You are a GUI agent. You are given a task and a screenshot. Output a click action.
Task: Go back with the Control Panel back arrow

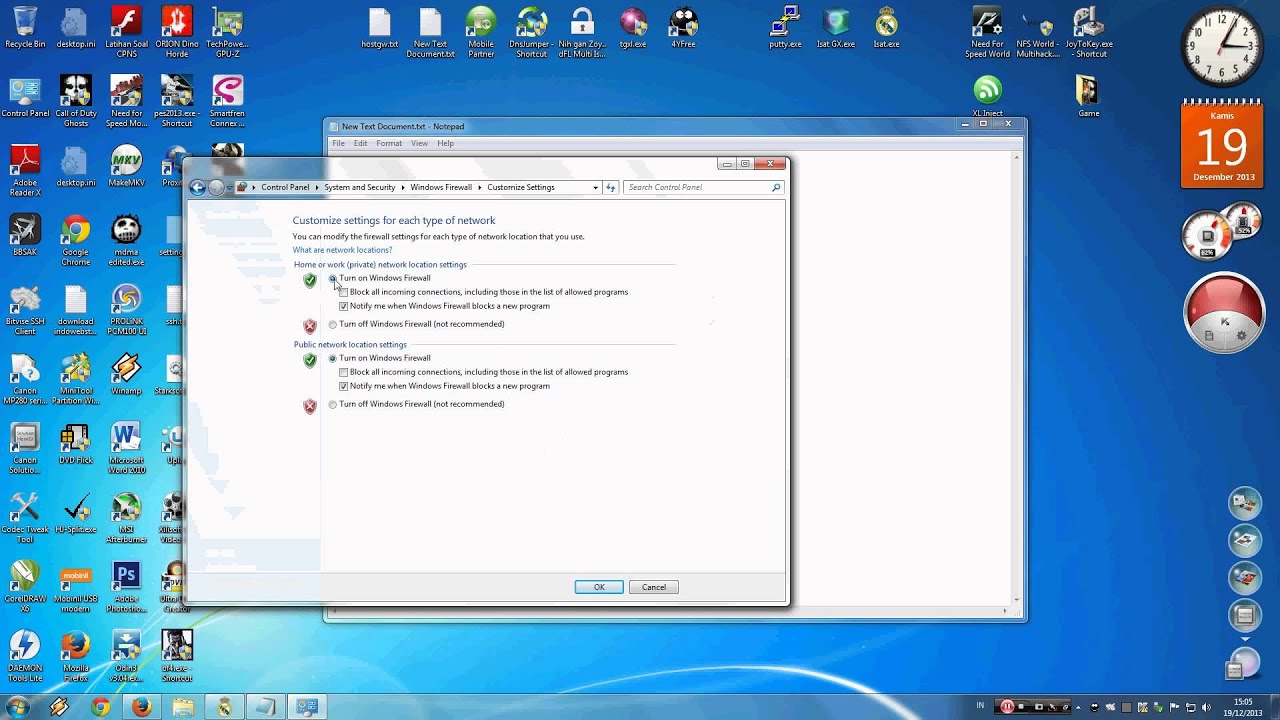[198, 187]
